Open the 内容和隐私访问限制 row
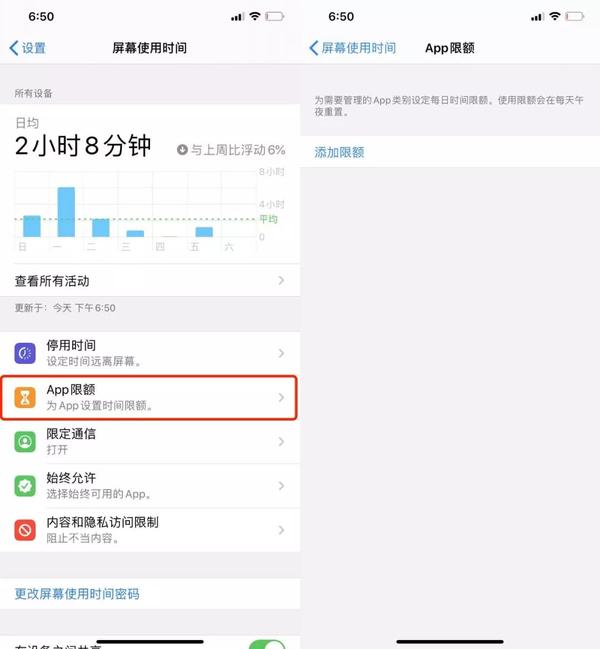The height and width of the screenshot is (649, 600). pos(150,530)
